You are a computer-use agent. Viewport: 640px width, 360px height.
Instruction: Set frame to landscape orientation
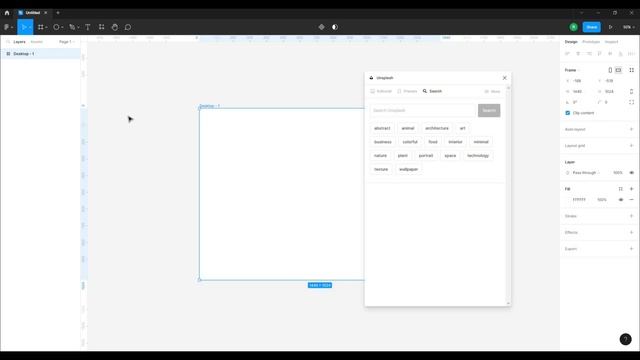pos(619,70)
